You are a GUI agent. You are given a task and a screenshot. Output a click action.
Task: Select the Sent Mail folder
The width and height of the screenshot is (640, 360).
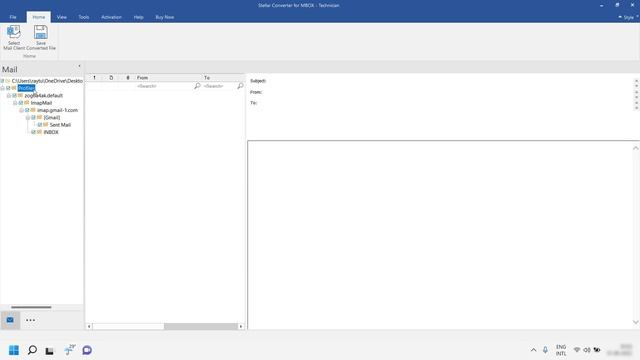coord(60,125)
